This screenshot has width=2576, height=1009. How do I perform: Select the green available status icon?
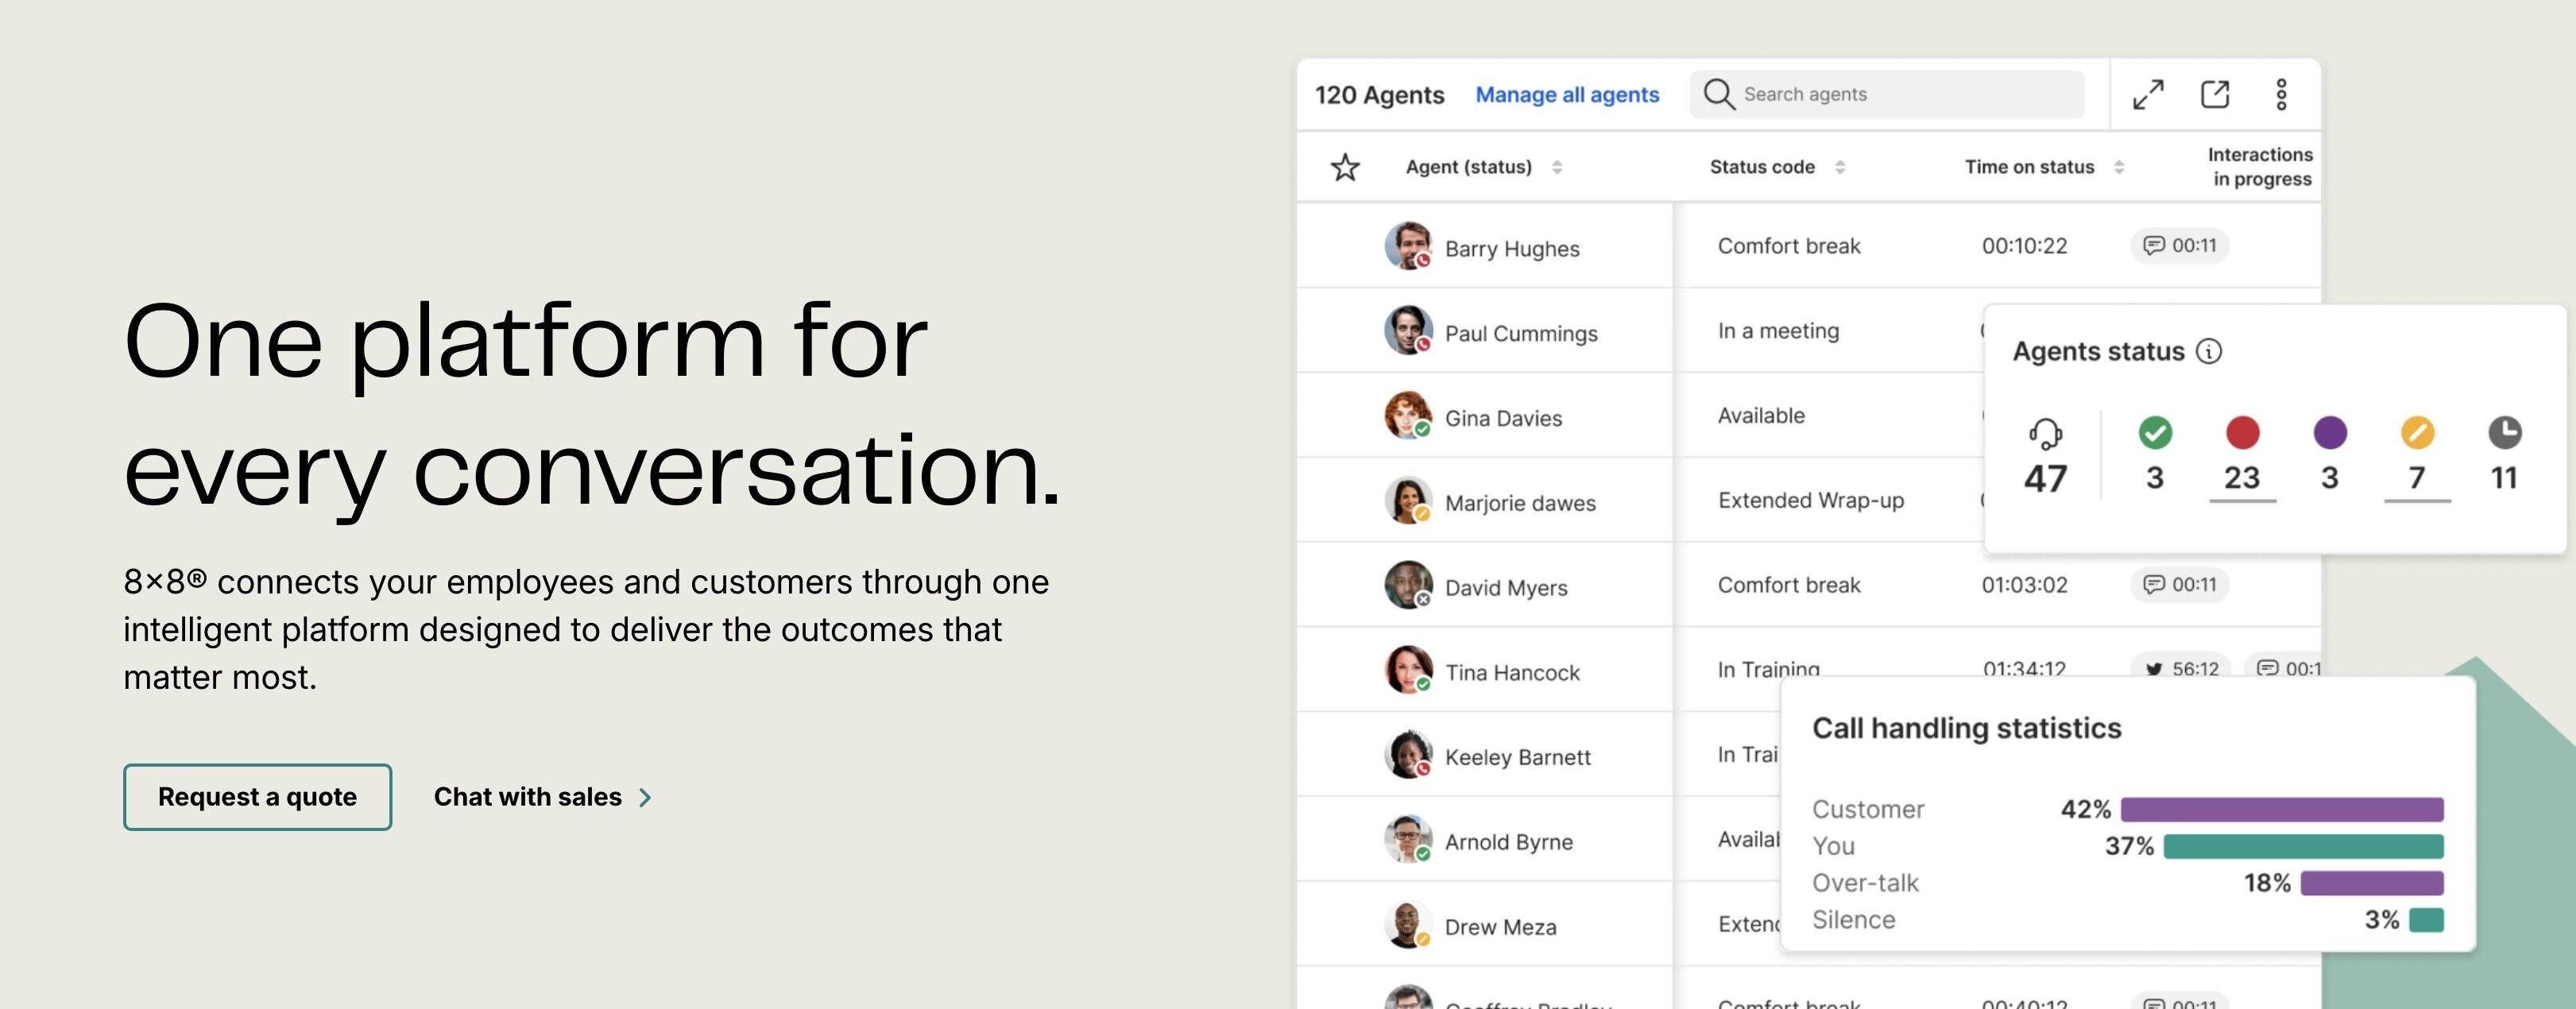2155,433
